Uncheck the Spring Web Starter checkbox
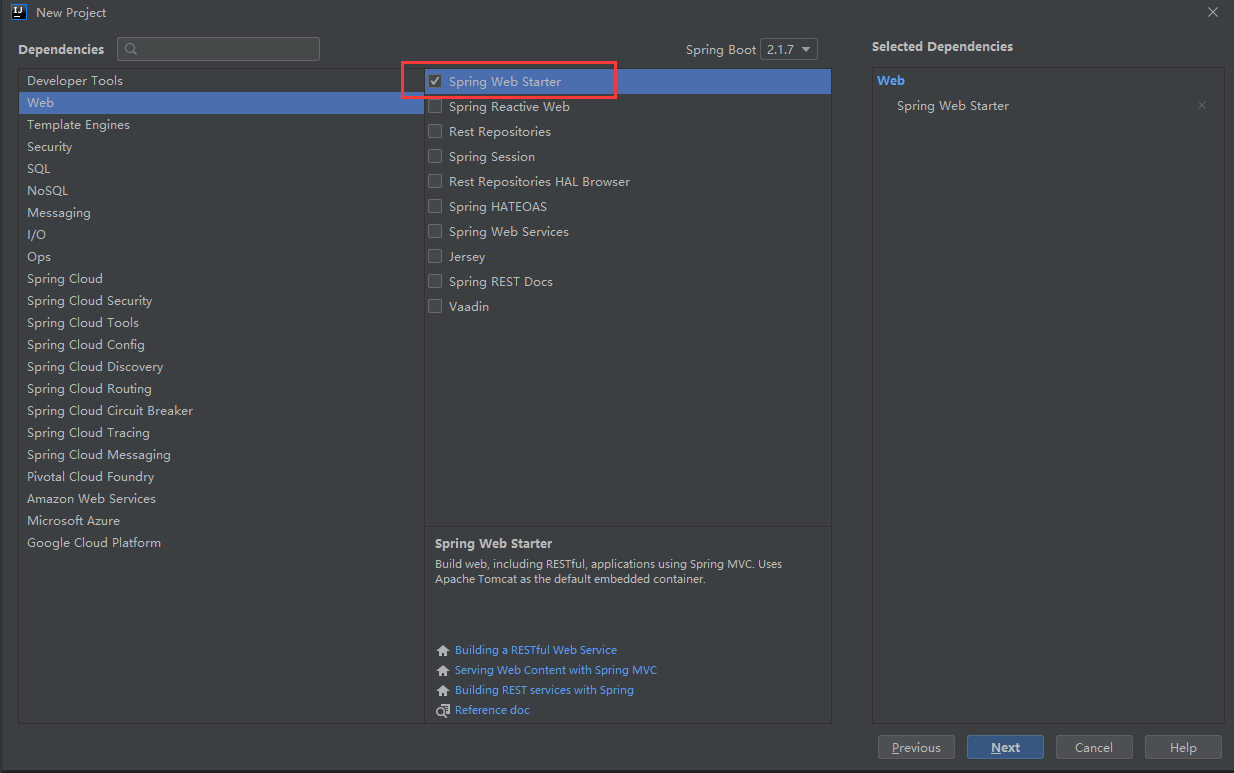This screenshot has height=773, width=1234. pyautogui.click(x=435, y=81)
